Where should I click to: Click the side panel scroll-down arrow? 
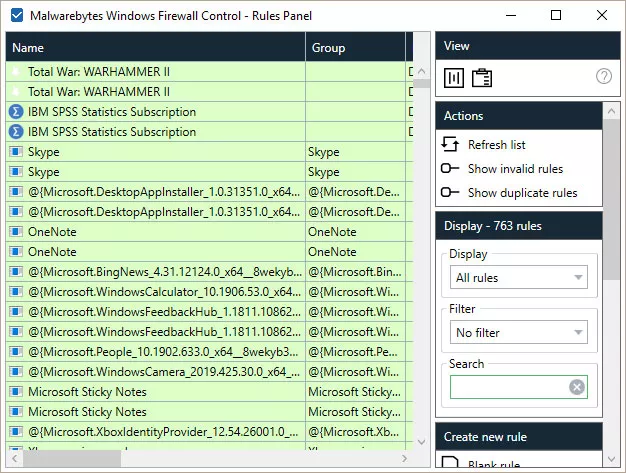pos(611,459)
